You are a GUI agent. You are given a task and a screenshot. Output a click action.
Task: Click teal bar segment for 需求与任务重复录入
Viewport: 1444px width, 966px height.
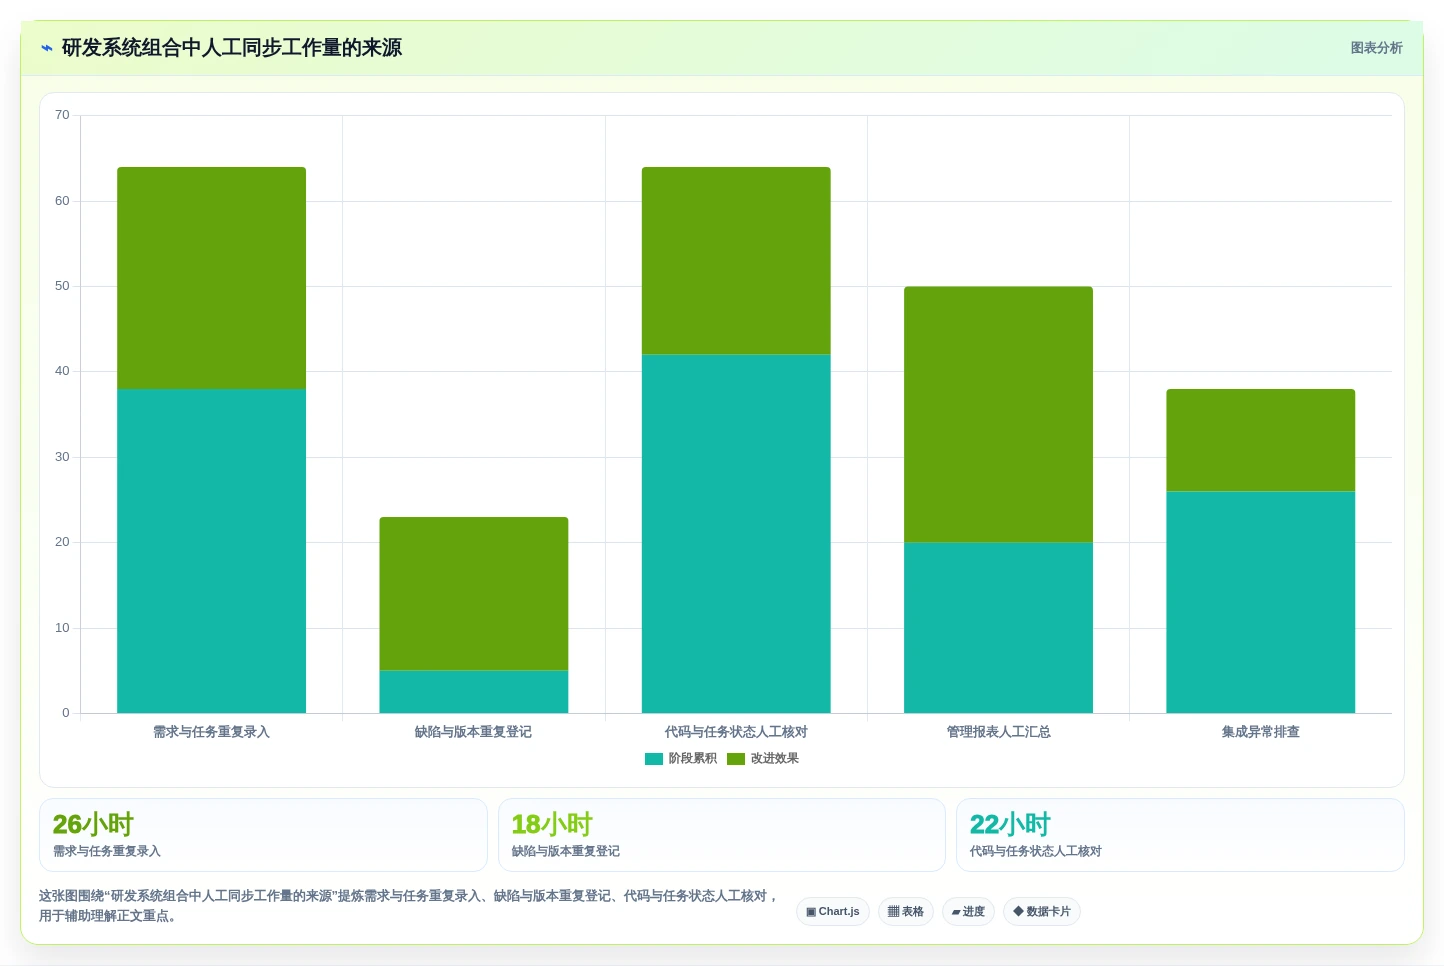point(211,551)
